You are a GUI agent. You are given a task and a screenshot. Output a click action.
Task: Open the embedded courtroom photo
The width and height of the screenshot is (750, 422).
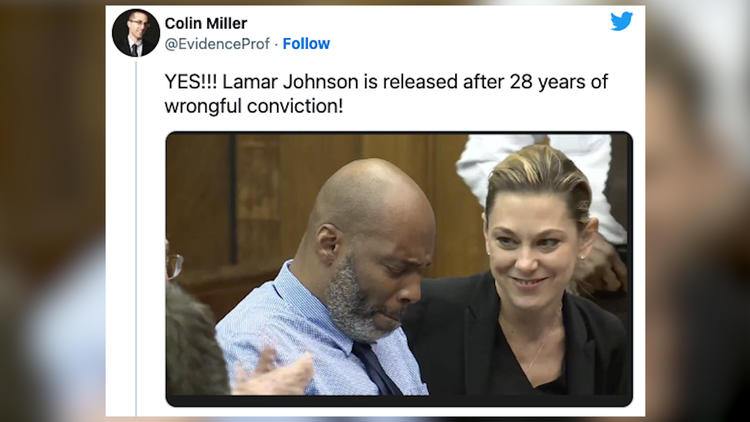[x=399, y=269]
